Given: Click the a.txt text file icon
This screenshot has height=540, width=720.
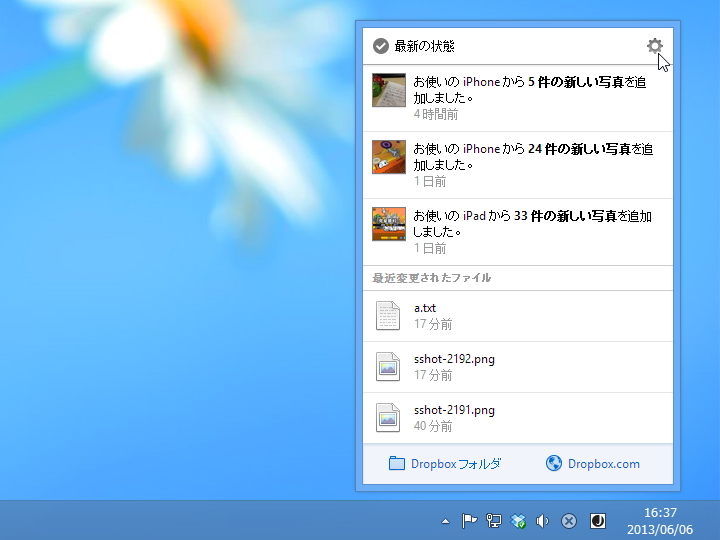Looking at the screenshot, I should (388, 316).
